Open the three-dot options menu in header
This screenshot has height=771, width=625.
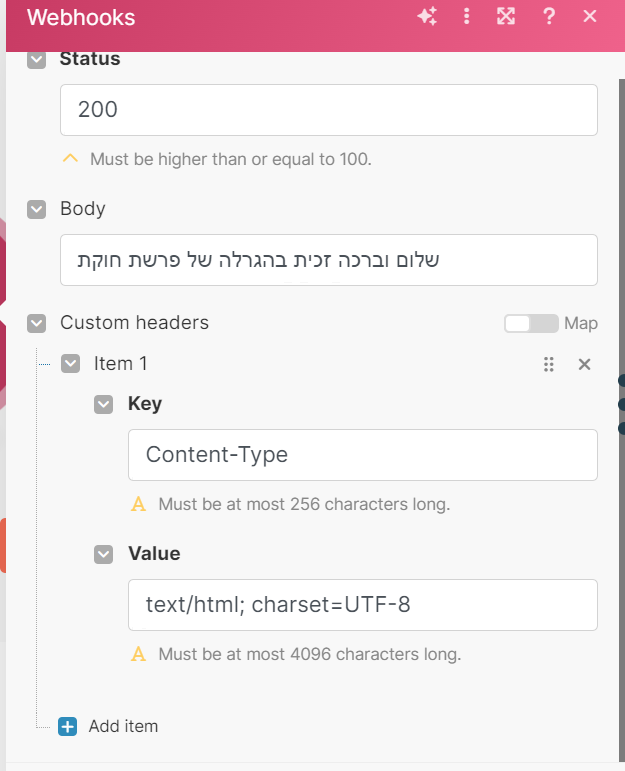coord(466,16)
